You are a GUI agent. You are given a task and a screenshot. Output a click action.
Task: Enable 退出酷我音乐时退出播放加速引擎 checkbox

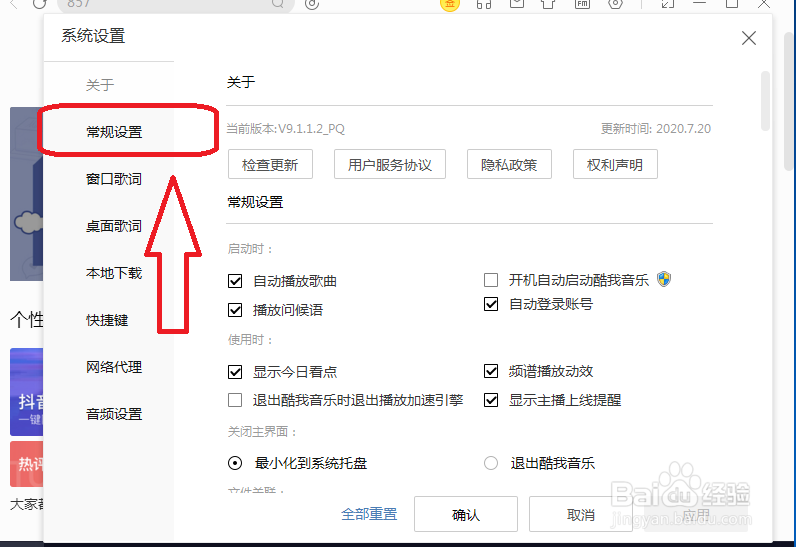(235, 400)
